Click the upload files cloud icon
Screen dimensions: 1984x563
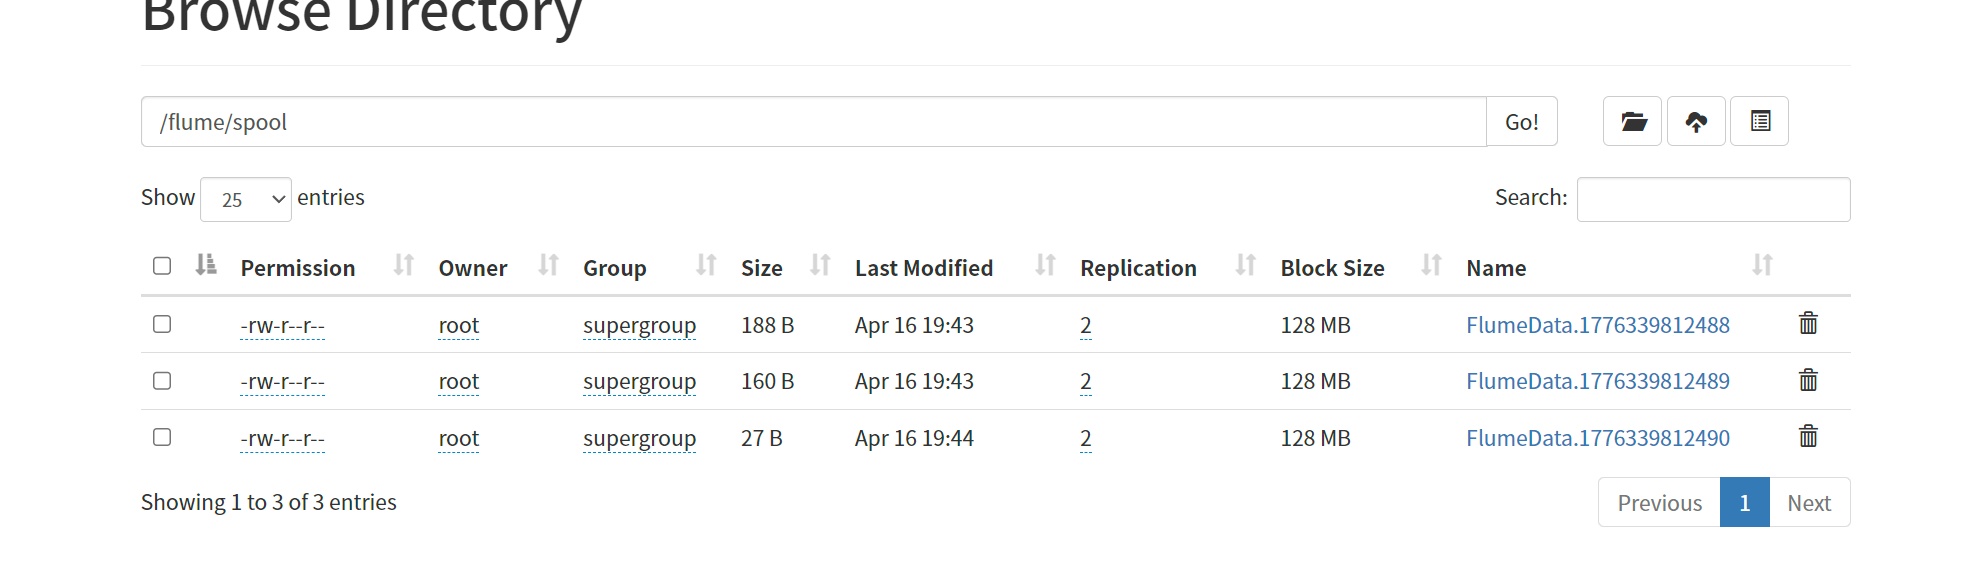1696,121
